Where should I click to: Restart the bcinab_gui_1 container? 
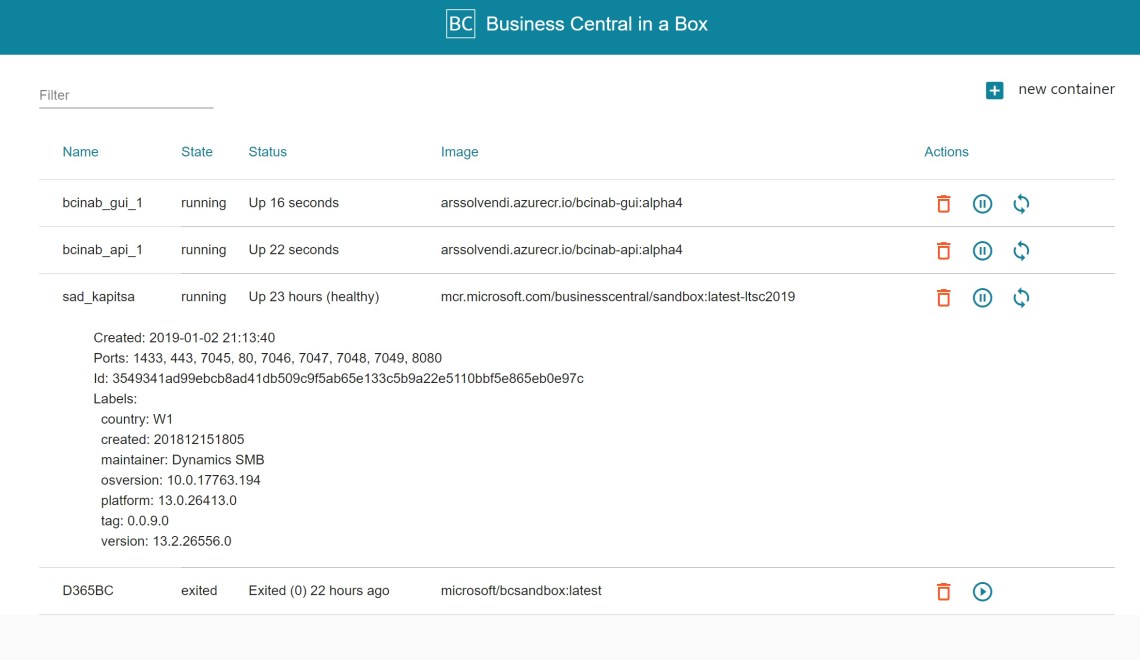click(1021, 204)
